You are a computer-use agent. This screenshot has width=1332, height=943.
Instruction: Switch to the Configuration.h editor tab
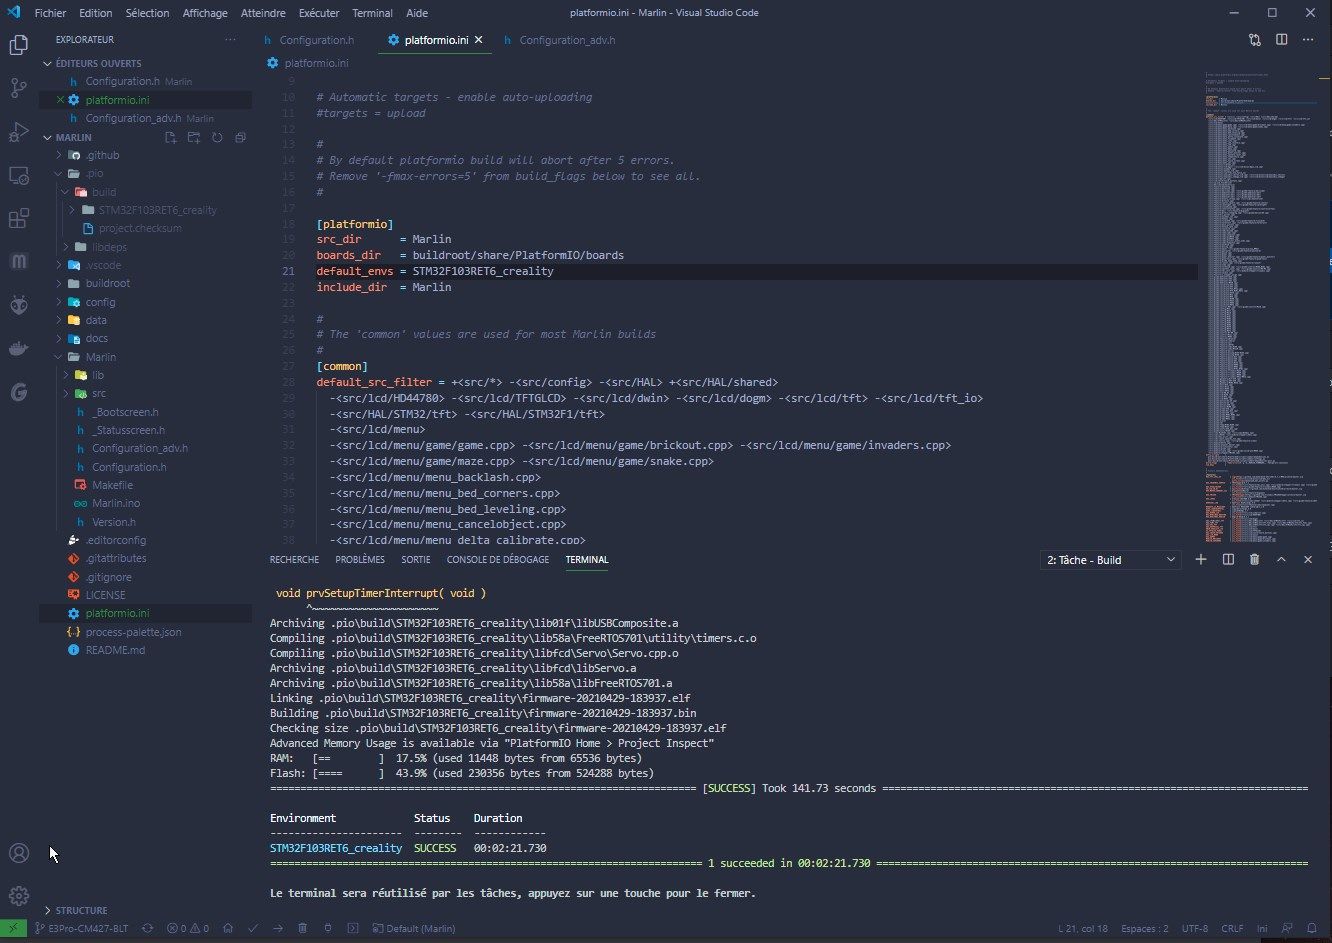[317, 40]
